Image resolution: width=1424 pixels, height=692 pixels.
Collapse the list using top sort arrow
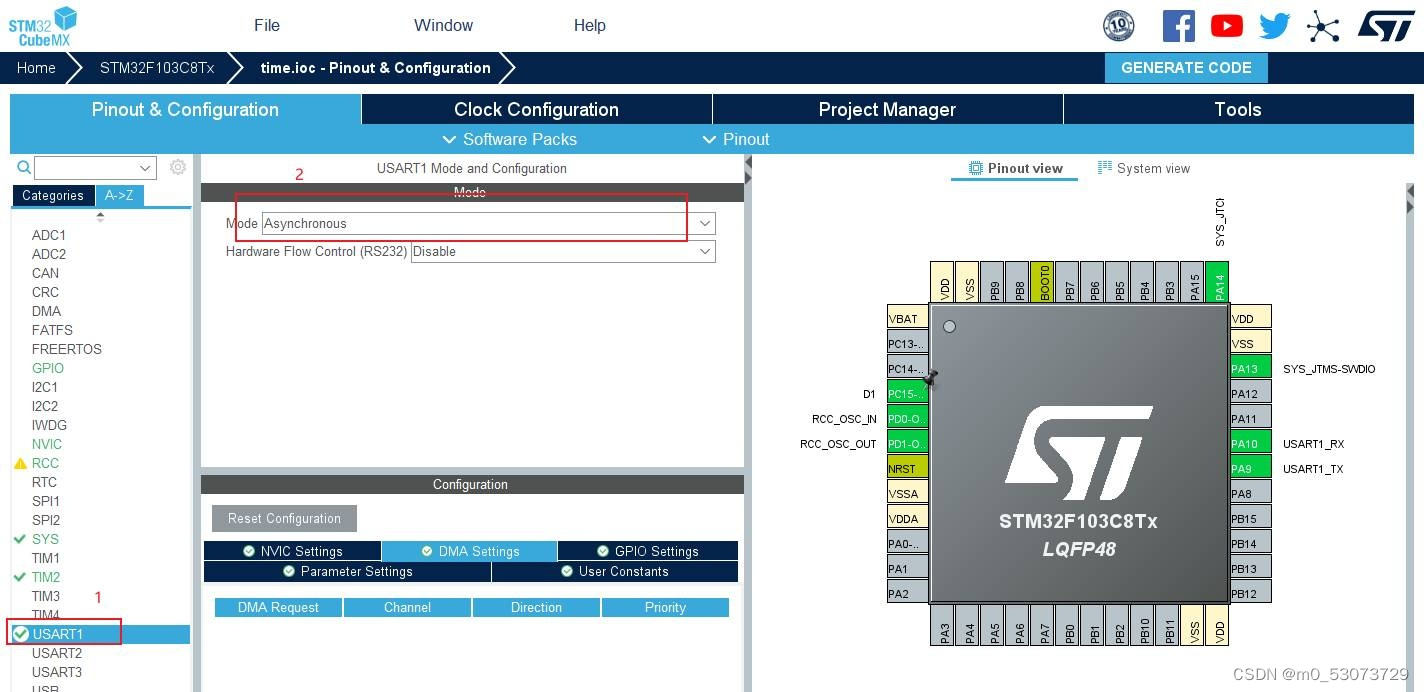[x=100, y=216]
